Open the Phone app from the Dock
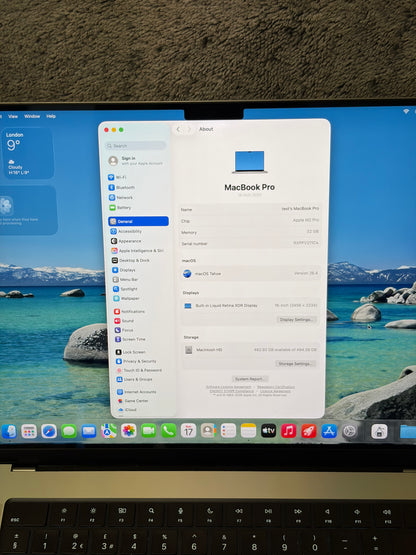The width and height of the screenshot is (416, 555). 169,431
